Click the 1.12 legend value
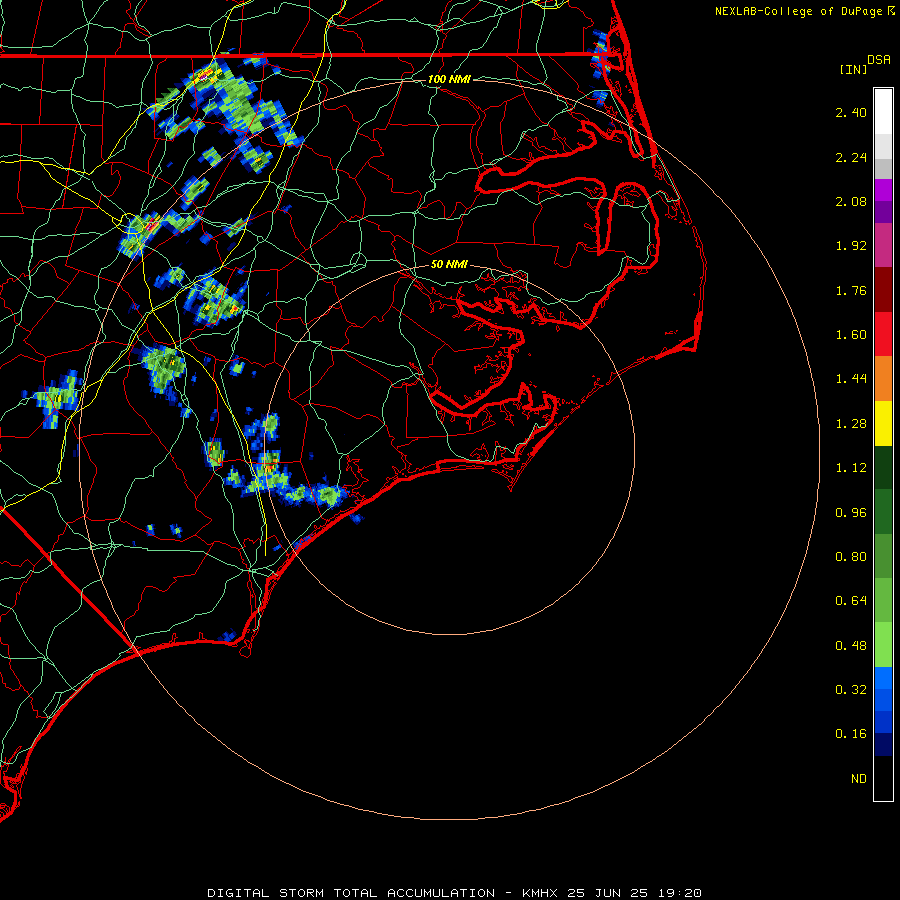The height and width of the screenshot is (900, 900). click(851, 468)
